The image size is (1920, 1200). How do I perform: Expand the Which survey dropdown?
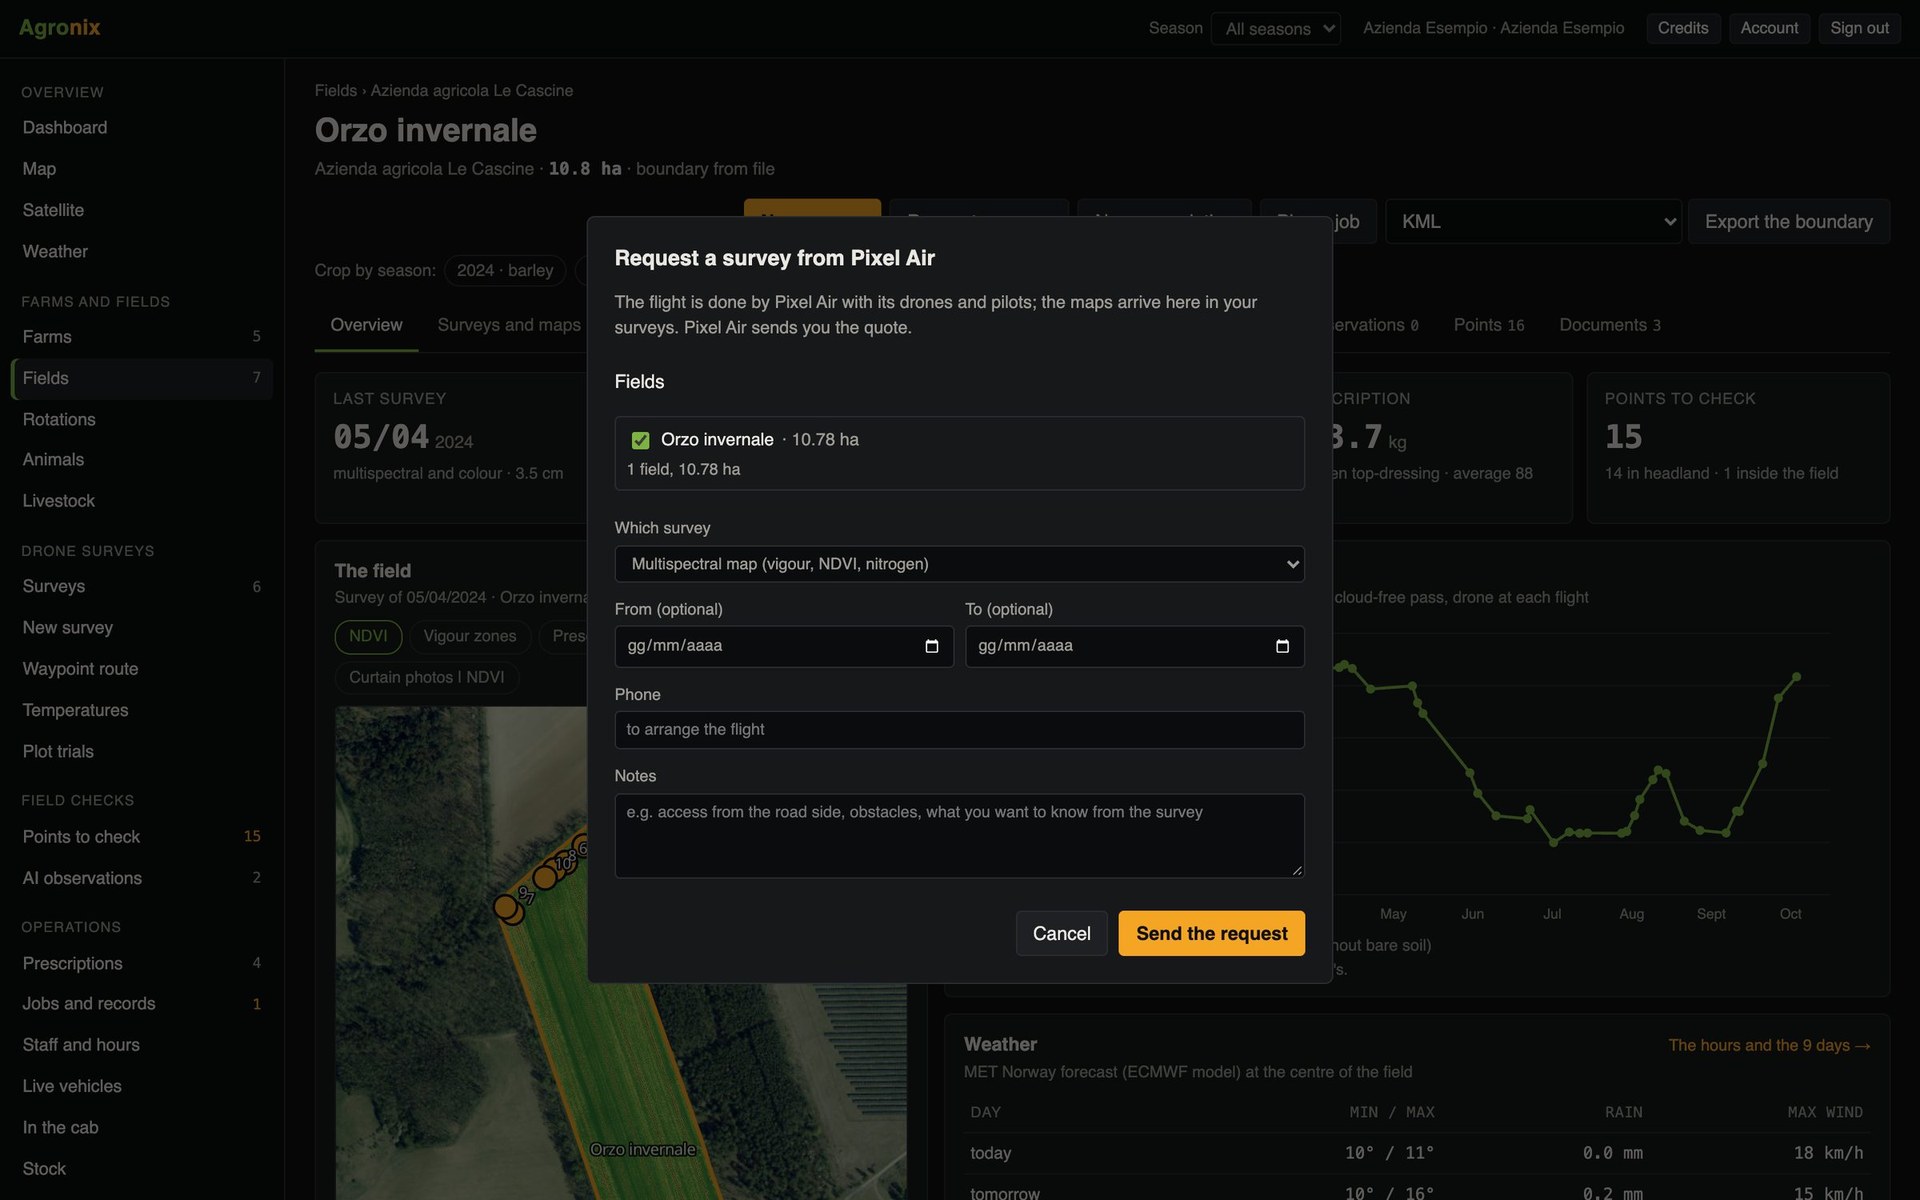tap(959, 564)
